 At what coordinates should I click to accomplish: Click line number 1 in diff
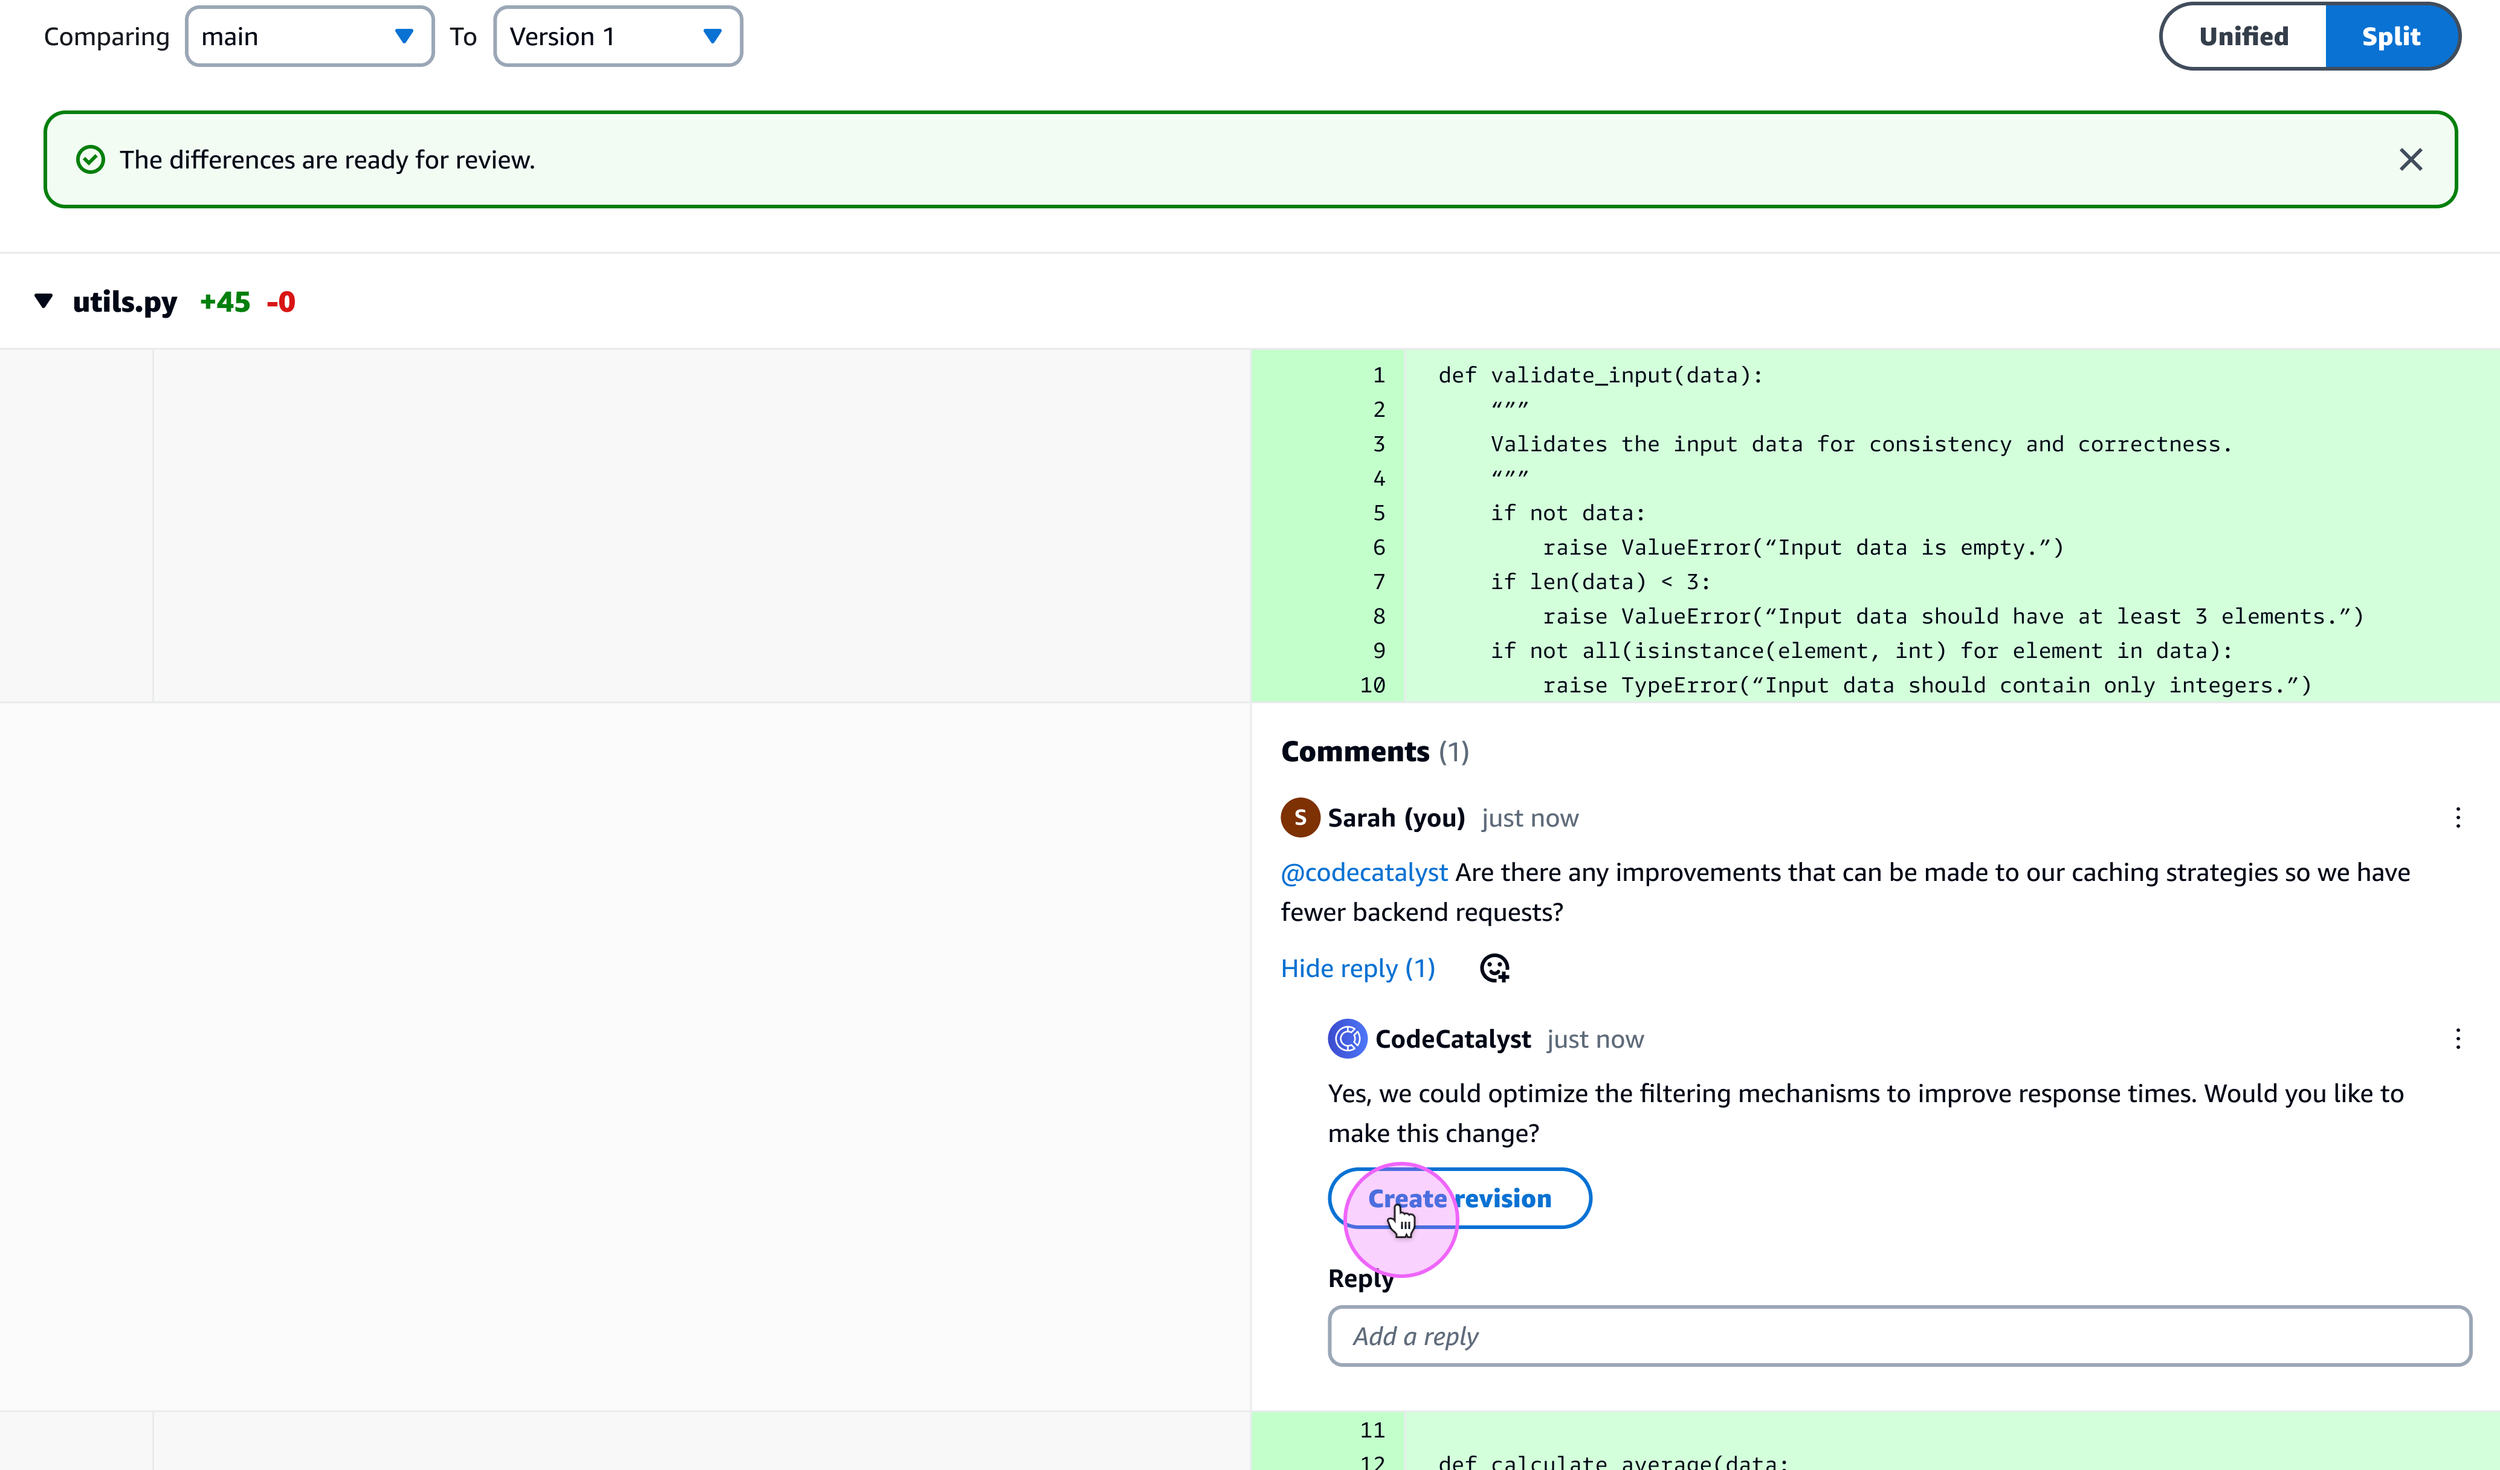[x=1379, y=375]
